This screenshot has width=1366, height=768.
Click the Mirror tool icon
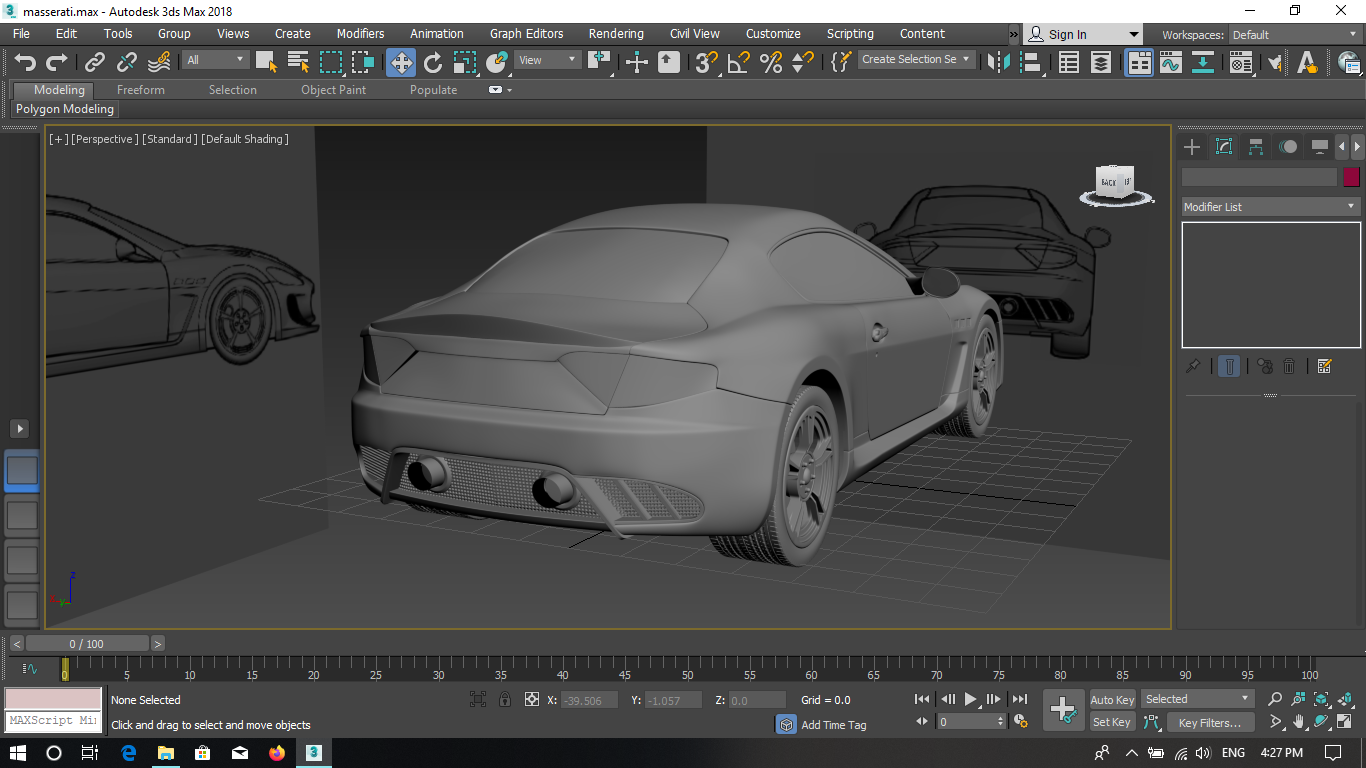coord(997,63)
